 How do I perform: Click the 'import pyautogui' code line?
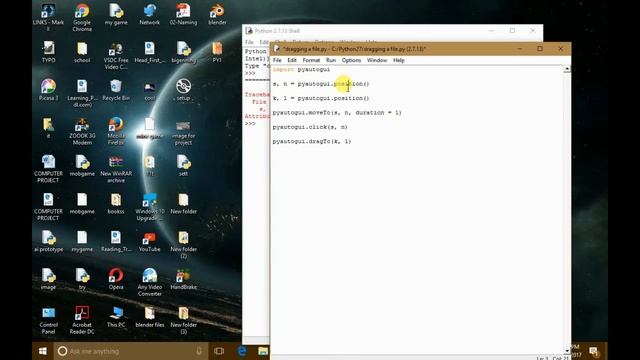301,69
